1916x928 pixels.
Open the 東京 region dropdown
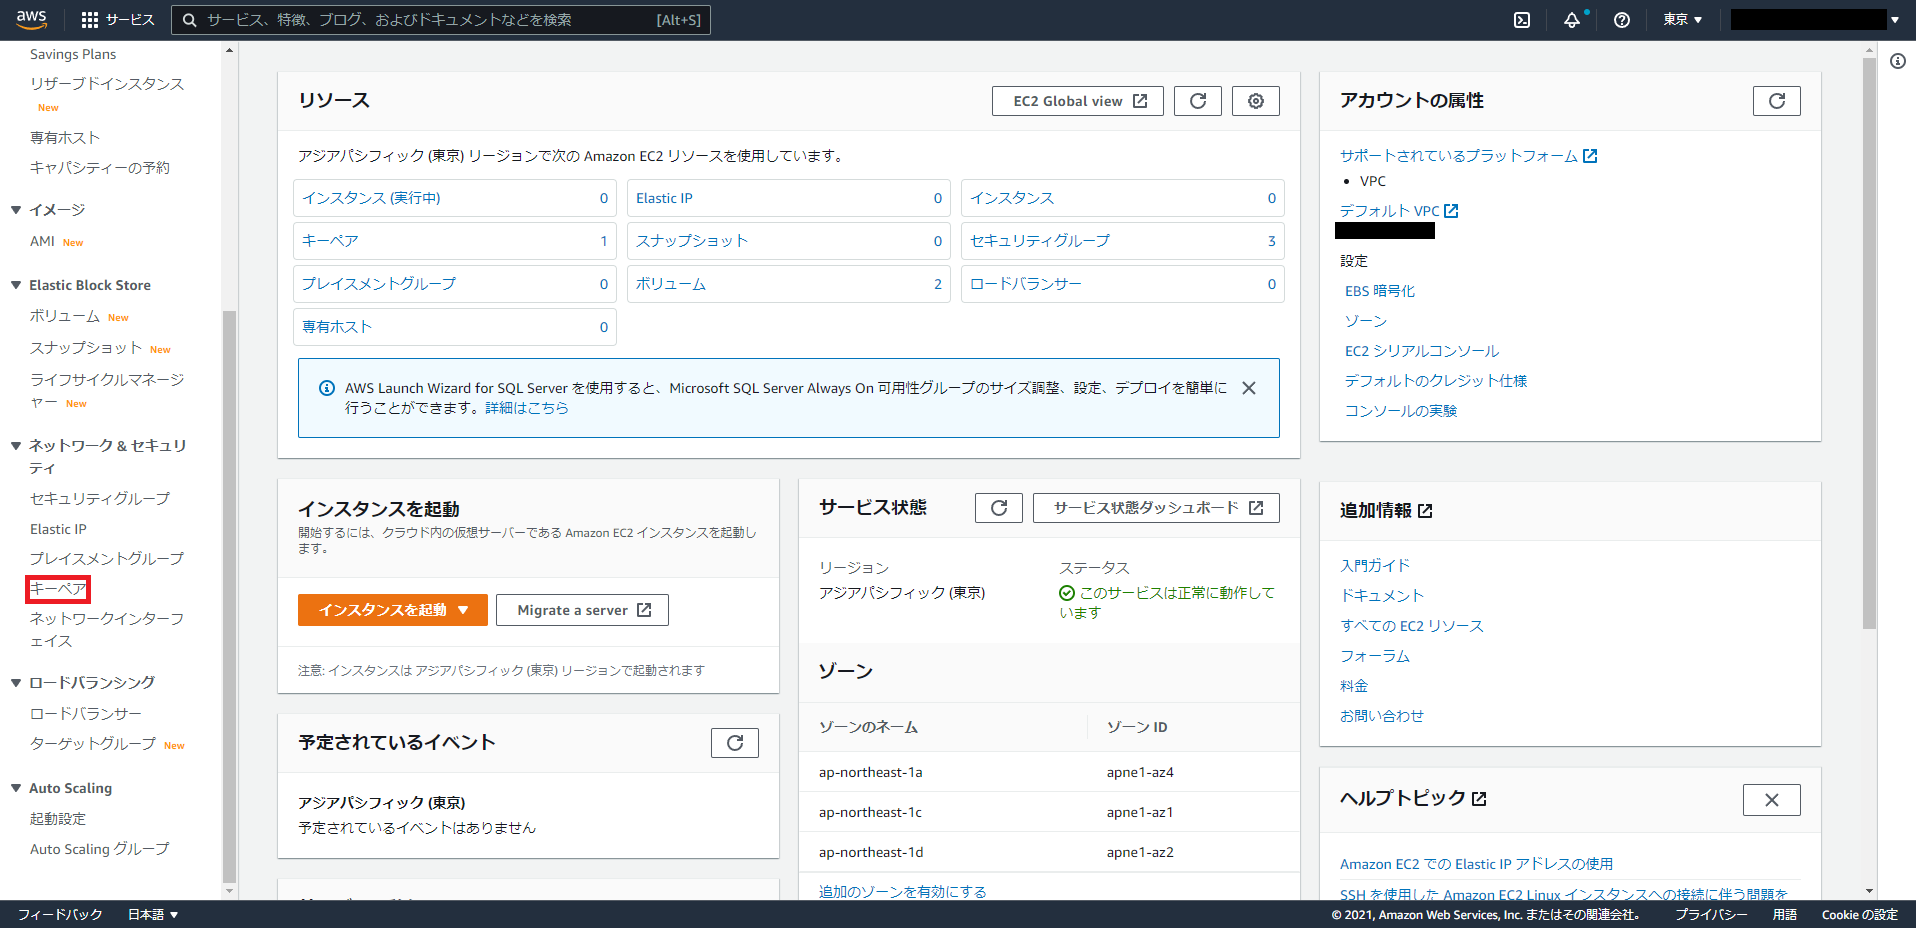[1683, 20]
